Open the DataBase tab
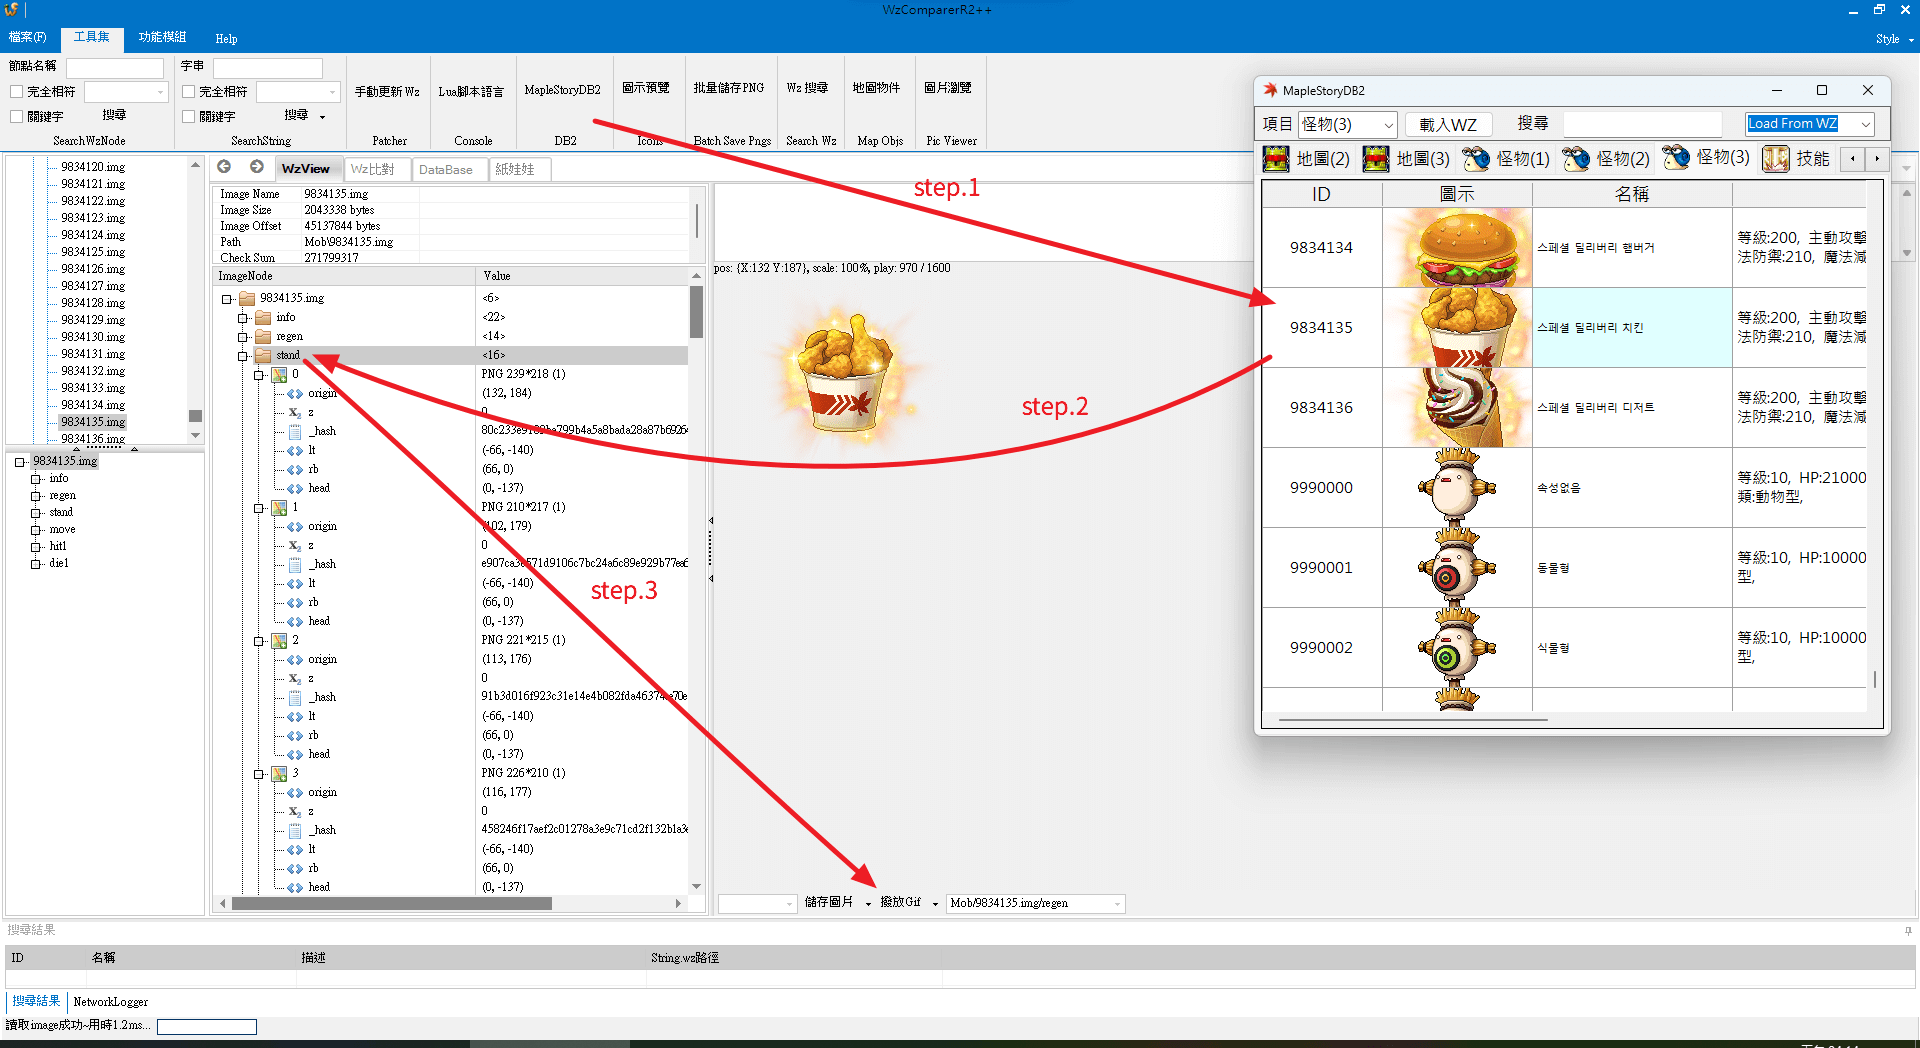Screen dimensions: 1920x1048 click(x=446, y=169)
